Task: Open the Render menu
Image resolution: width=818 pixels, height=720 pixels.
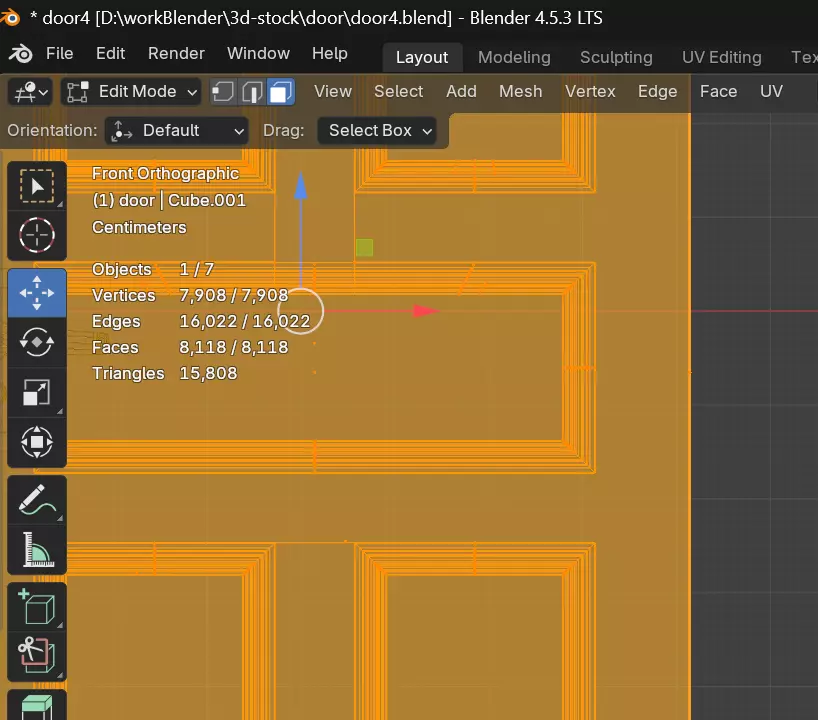Action: (176, 54)
